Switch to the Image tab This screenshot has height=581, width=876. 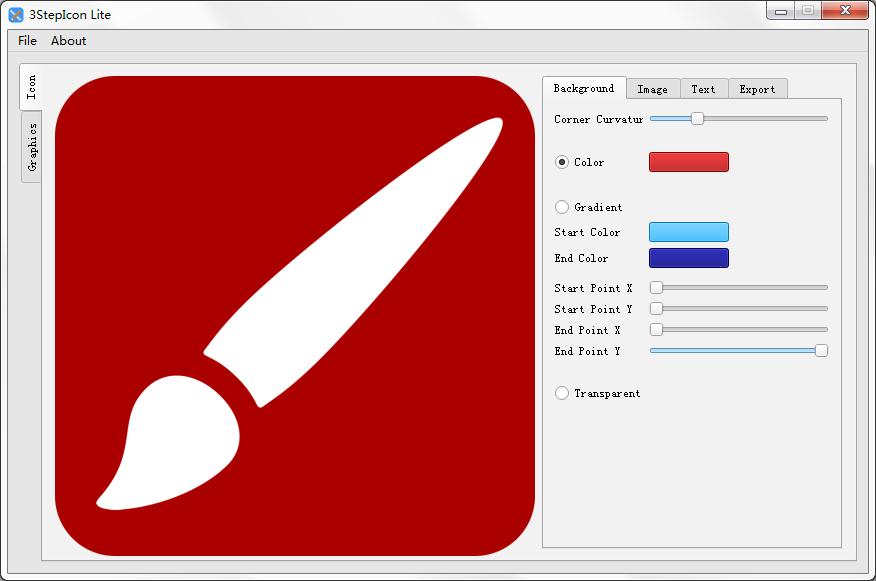point(653,89)
